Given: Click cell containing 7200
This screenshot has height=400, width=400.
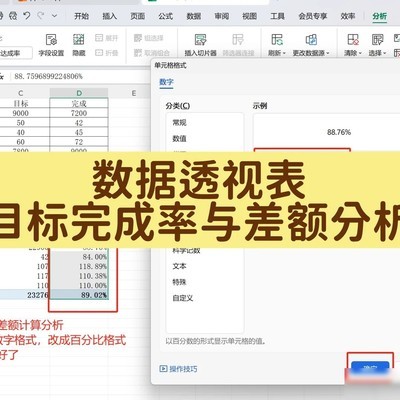Looking at the screenshot, I should (79, 113).
